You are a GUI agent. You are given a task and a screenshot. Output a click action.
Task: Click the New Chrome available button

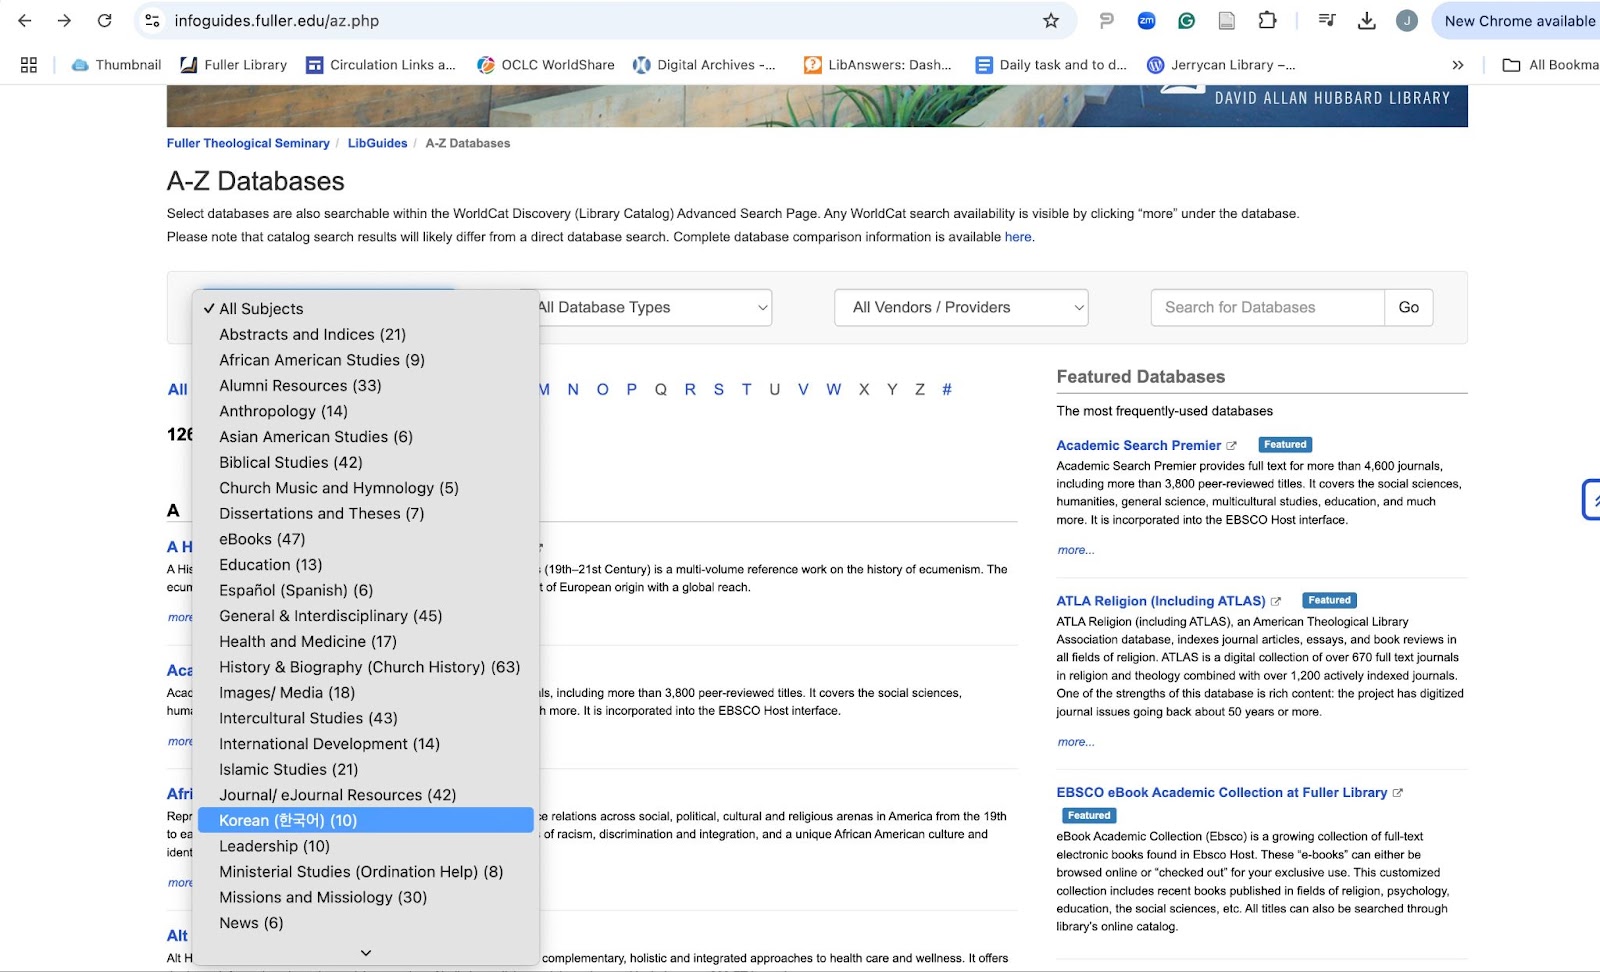pyautogui.click(x=1517, y=21)
